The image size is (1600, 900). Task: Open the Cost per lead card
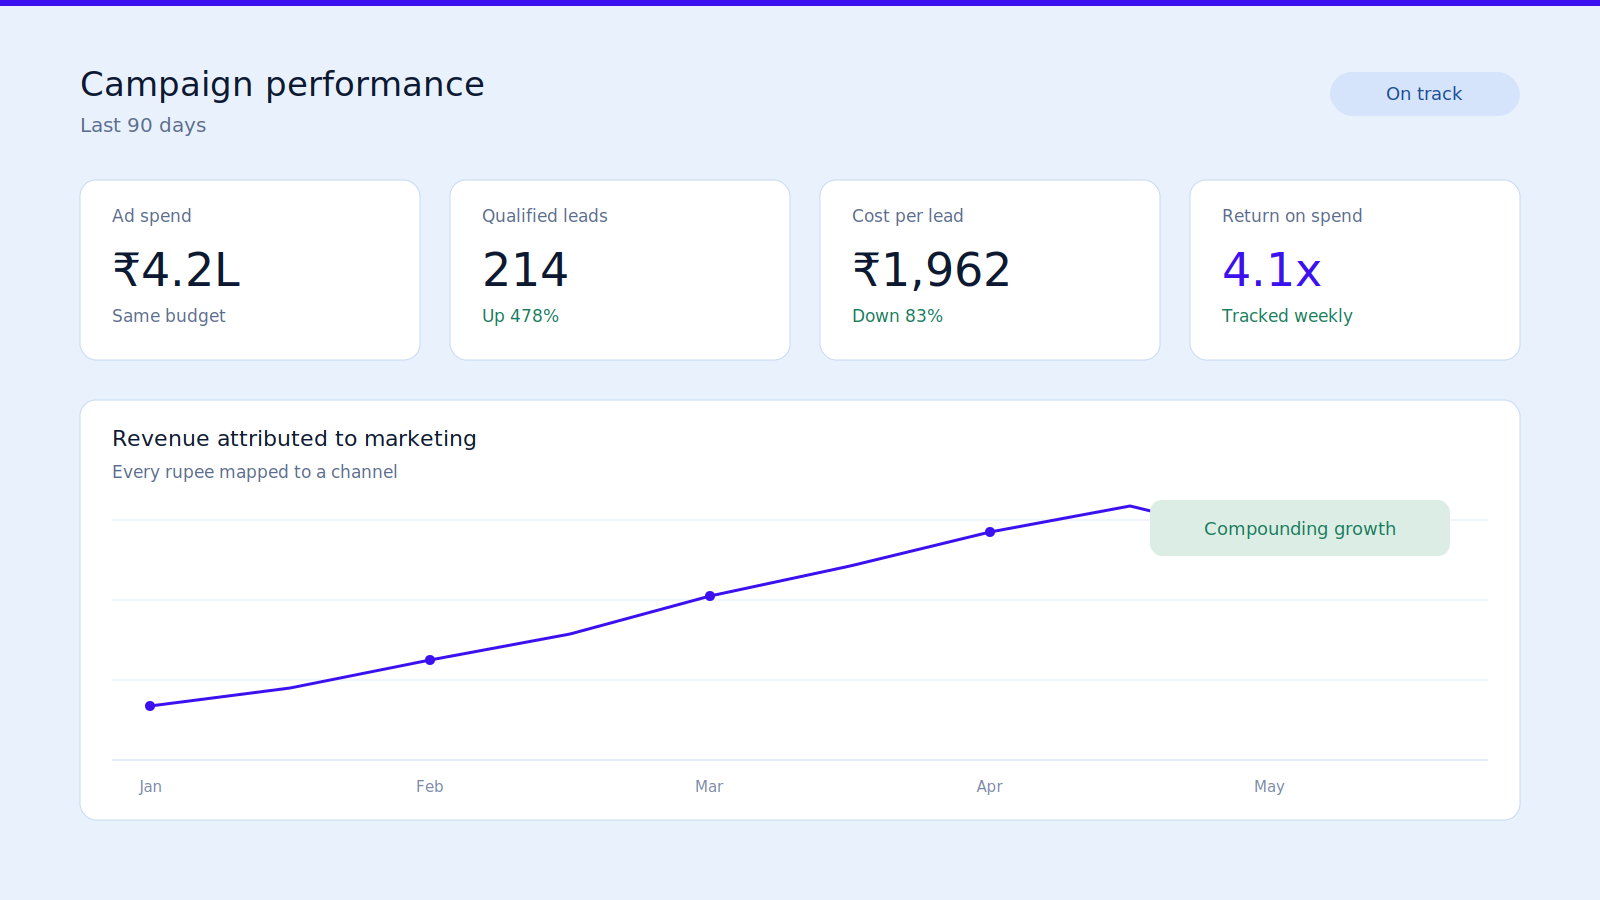coord(990,270)
